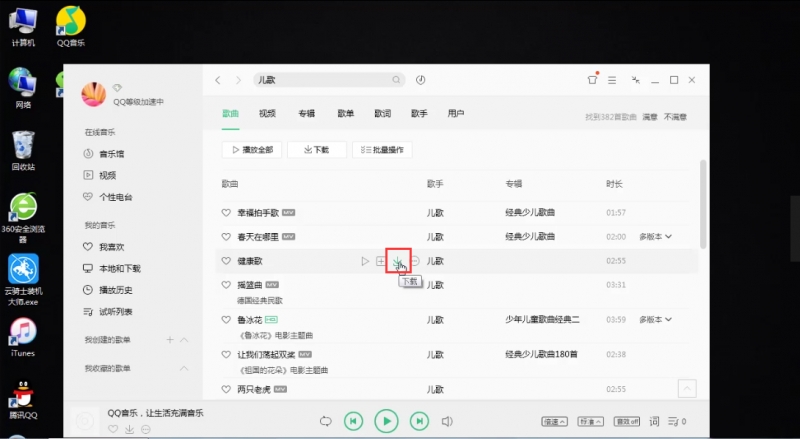Open MV badge of 幸福拍手歌
800x439 pixels.
pyautogui.click(x=289, y=213)
